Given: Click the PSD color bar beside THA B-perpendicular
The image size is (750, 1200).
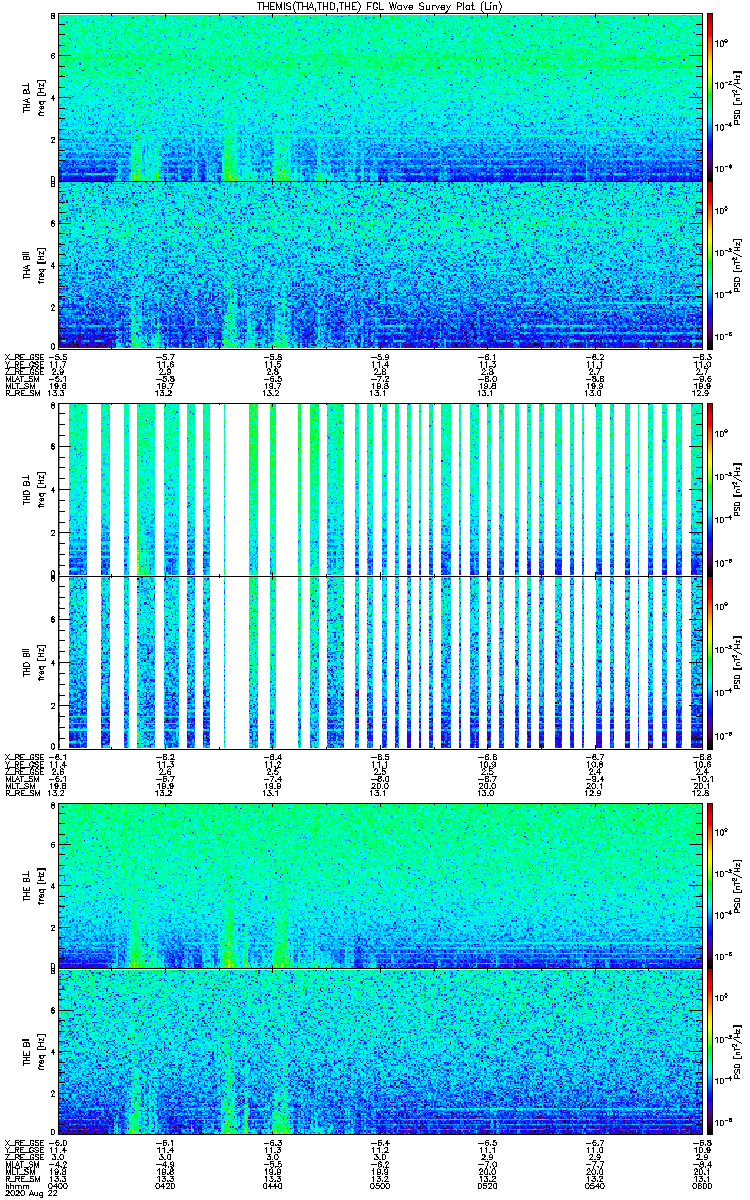Looking at the screenshot, I should coord(710,97).
